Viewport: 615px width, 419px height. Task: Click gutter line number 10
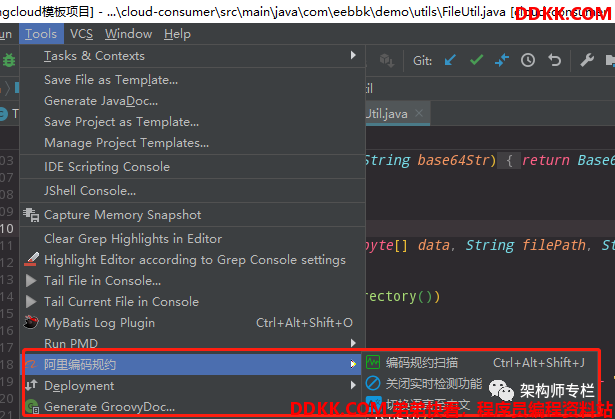pyautogui.click(x=7, y=228)
